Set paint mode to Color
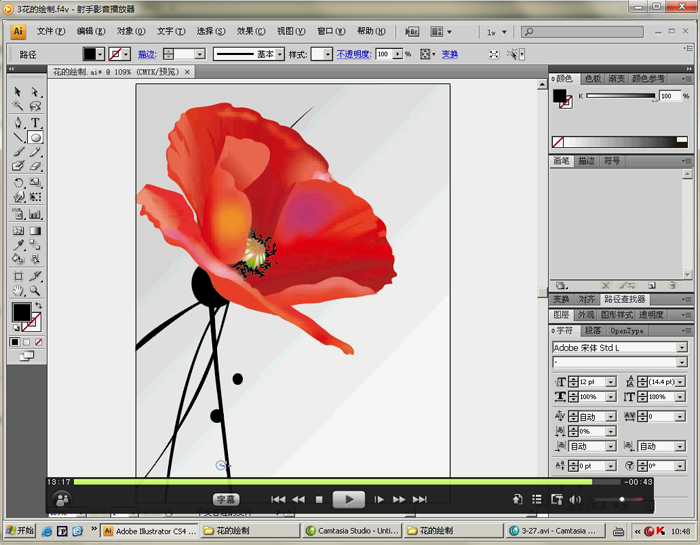 click(x=15, y=342)
